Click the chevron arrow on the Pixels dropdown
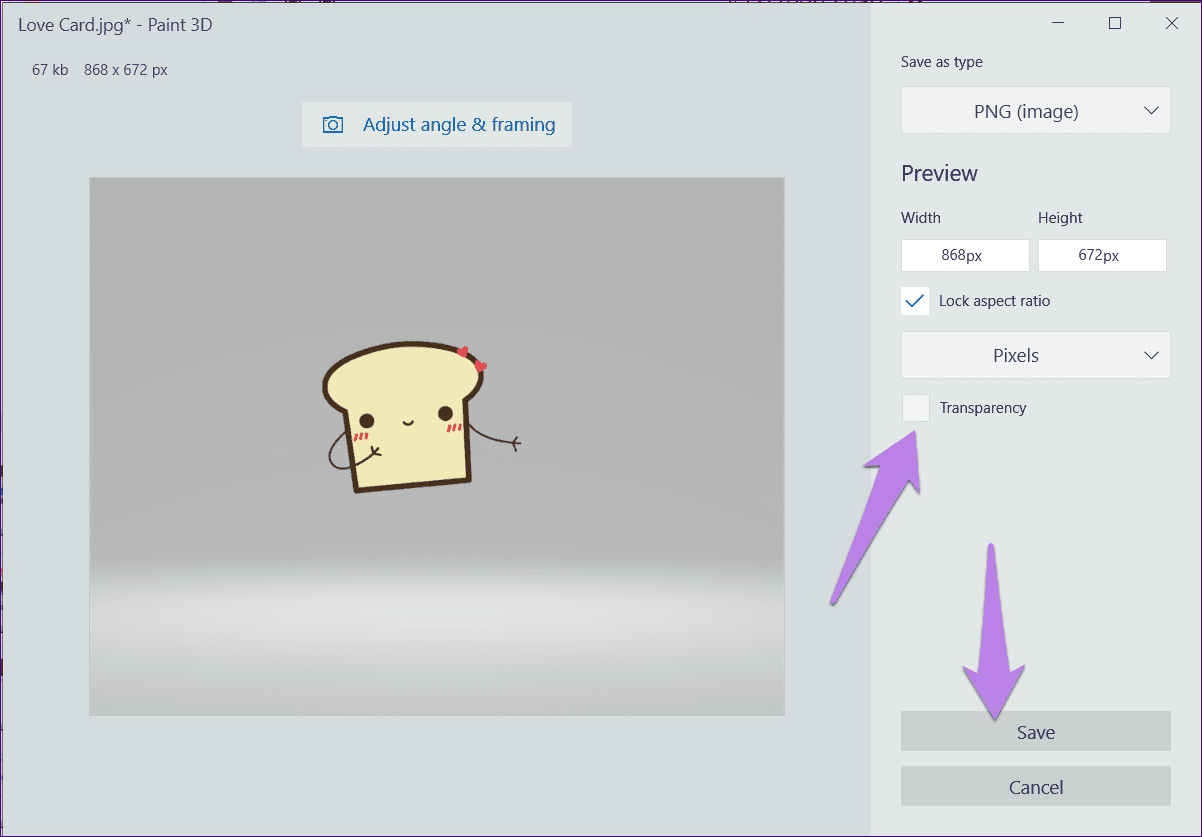Viewport: 1202px width, 837px height. click(1151, 355)
